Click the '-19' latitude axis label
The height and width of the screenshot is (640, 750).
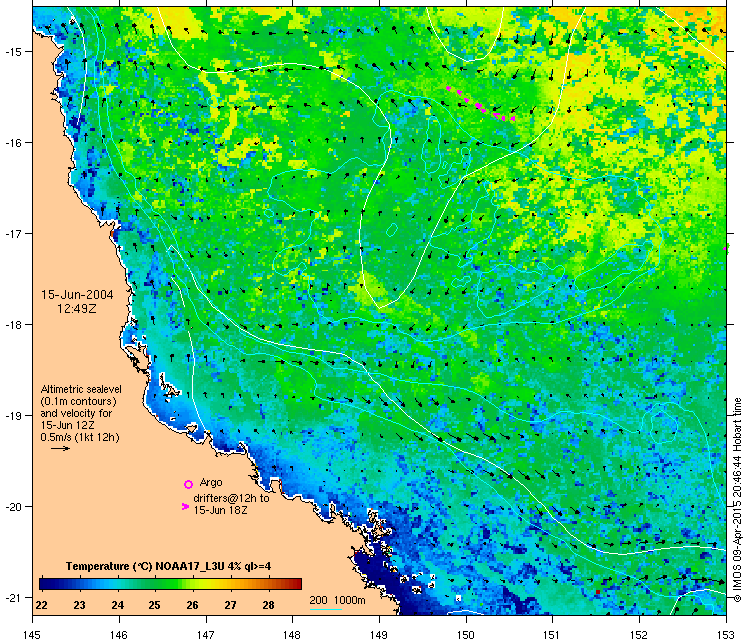[x=12, y=416]
